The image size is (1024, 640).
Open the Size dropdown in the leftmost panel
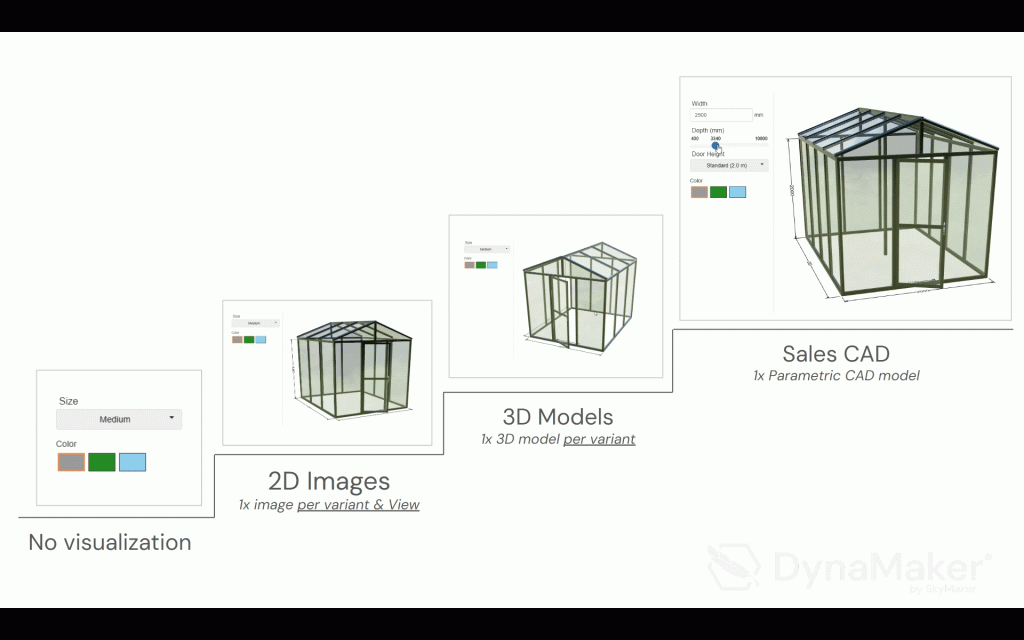[118, 419]
